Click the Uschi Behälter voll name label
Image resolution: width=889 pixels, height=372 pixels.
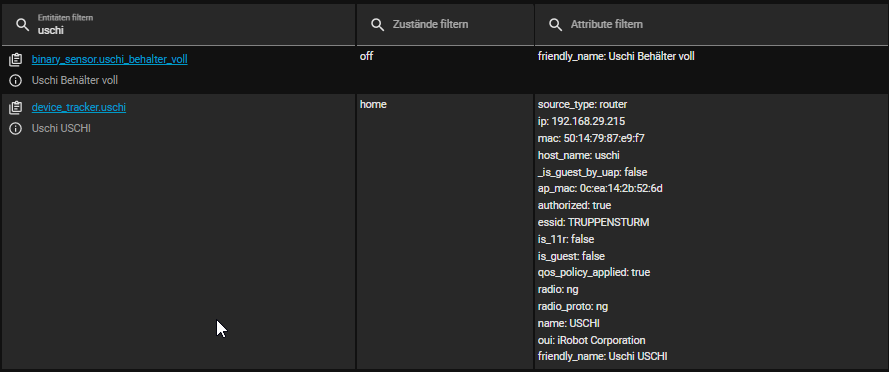tap(75, 81)
